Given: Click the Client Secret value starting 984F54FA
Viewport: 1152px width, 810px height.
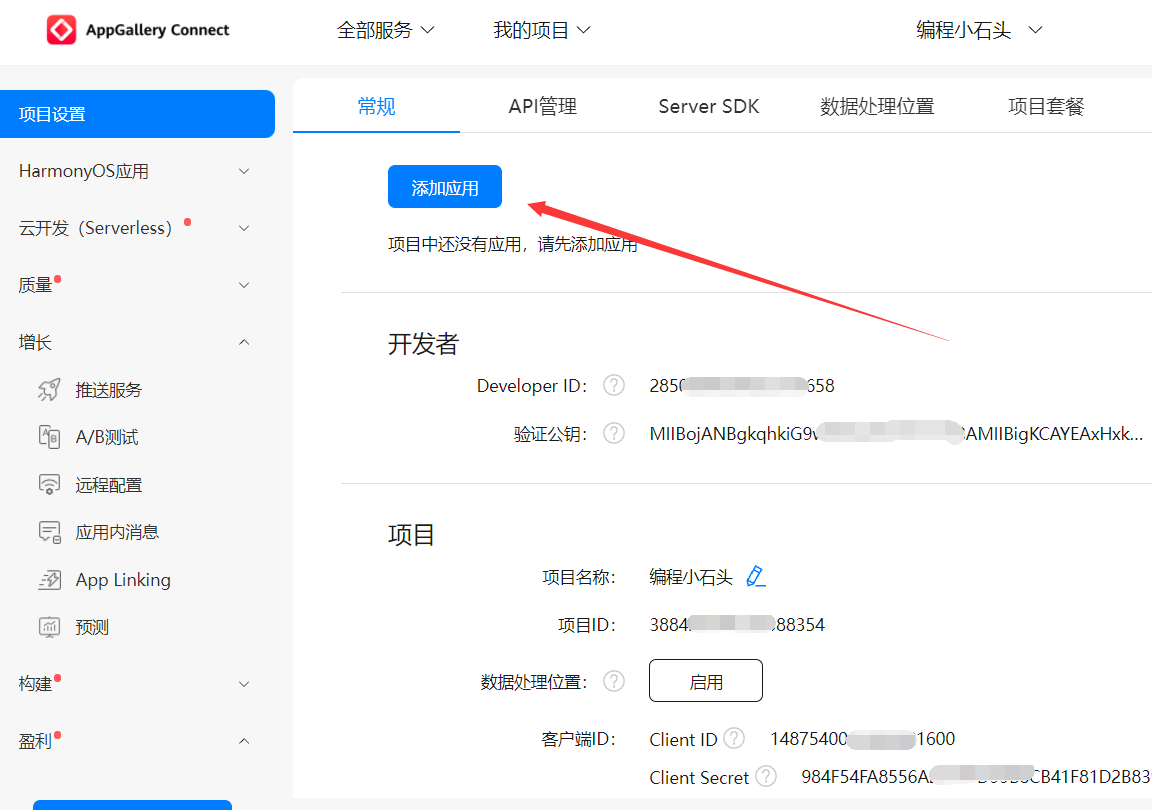Looking at the screenshot, I should click(x=976, y=777).
